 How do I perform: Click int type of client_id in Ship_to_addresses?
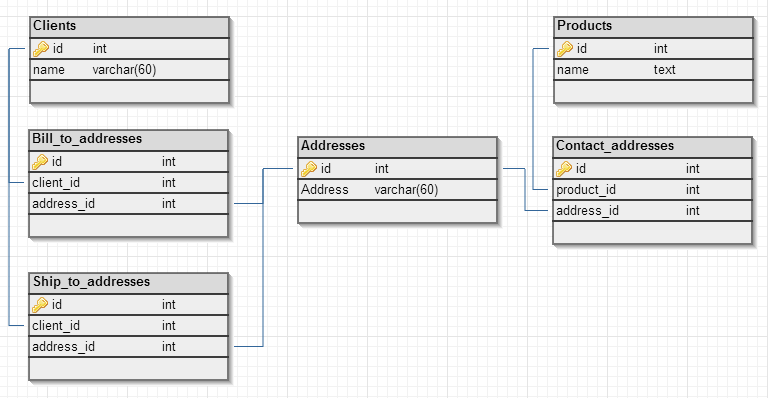point(168,326)
